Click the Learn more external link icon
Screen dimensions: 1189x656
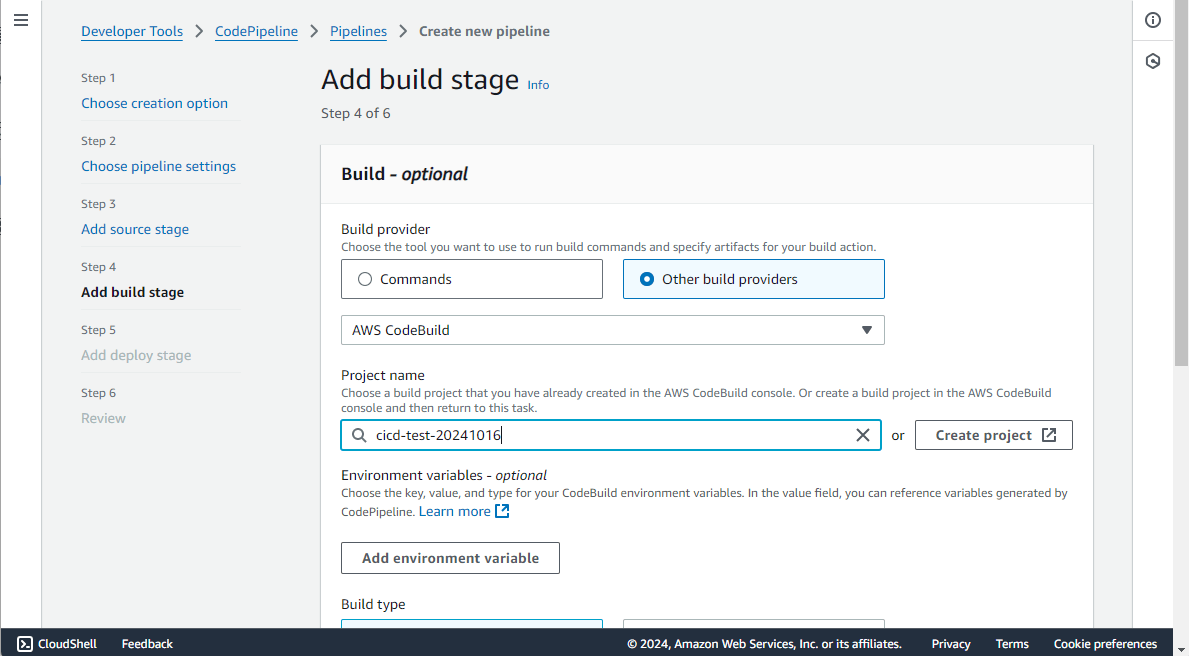[x=503, y=511]
